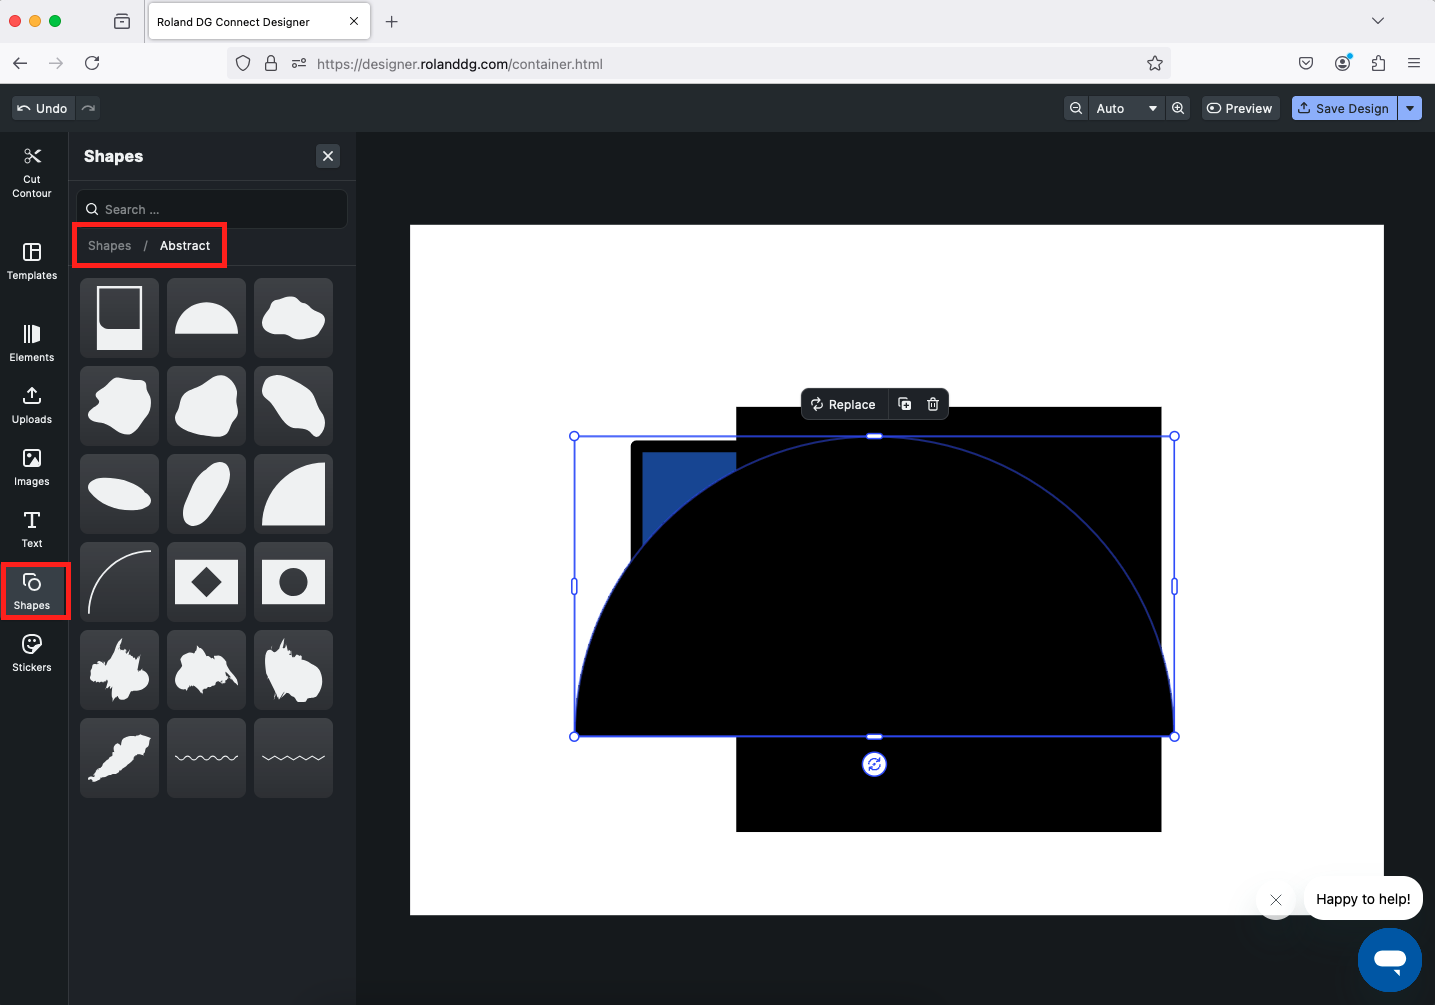Expand the Save Design dropdown arrow
The width and height of the screenshot is (1435, 1005).
1410,108
